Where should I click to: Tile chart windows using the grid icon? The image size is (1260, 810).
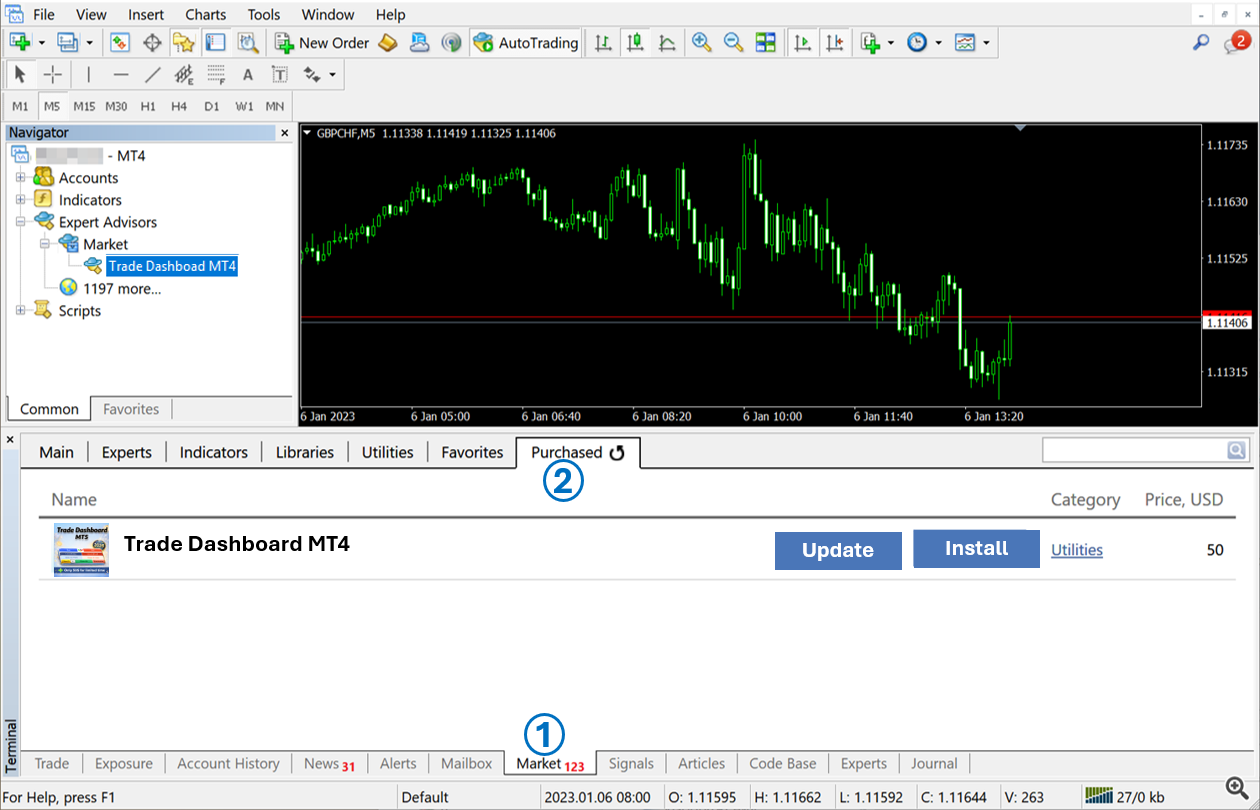pos(766,42)
